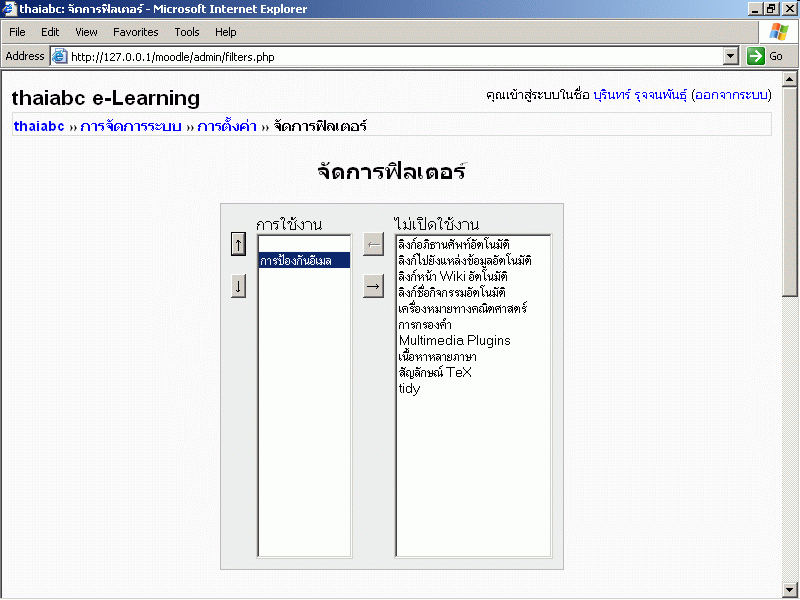Click the right arrow to disable filter
Image resolution: width=800 pixels, height=600 pixels.
coord(373,287)
